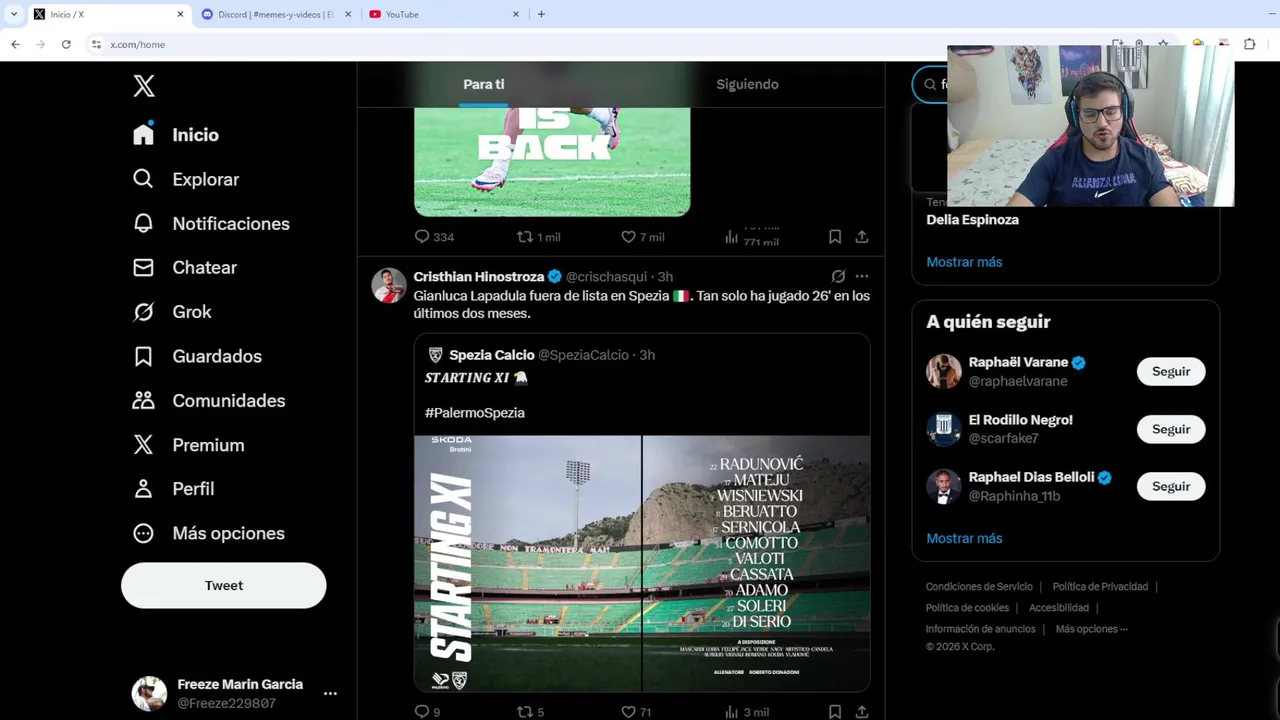
Task: Open Cristhian Hinostroza's name link
Action: (x=479, y=276)
